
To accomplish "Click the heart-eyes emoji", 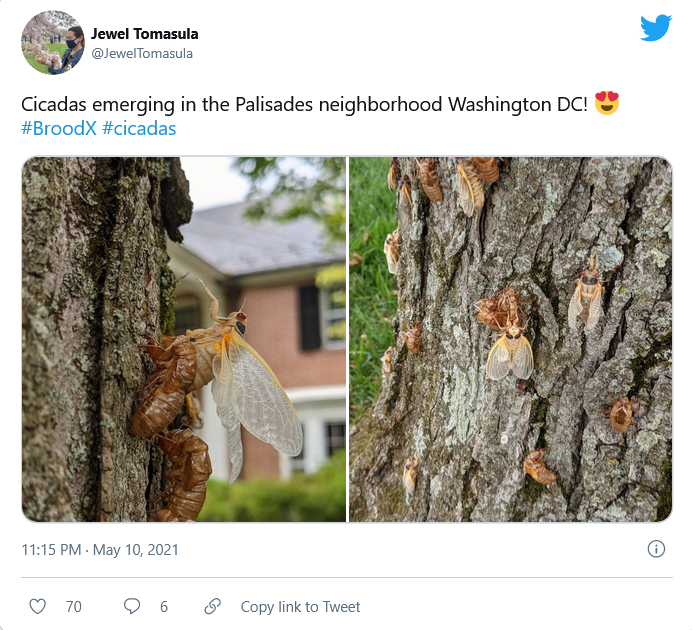I will [x=607, y=103].
